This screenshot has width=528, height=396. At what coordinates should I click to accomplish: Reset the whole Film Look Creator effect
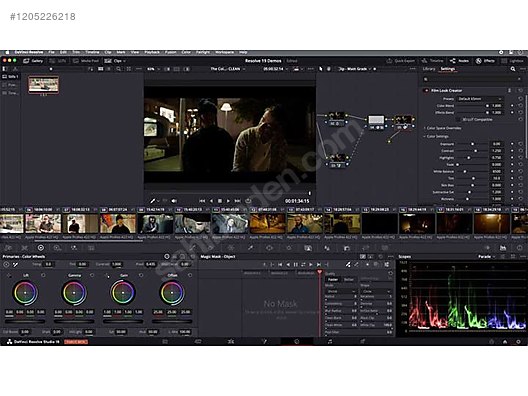pos(521,91)
